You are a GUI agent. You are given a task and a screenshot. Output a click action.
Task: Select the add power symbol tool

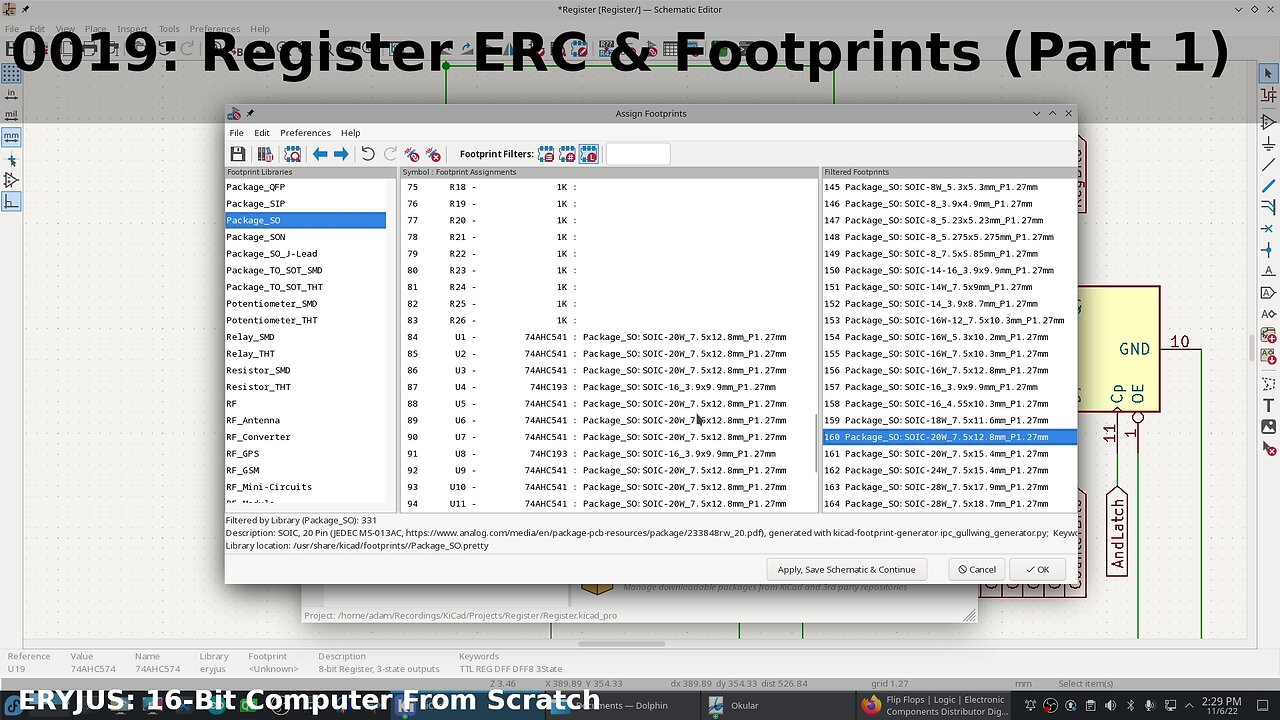(x=1268, y=143)
